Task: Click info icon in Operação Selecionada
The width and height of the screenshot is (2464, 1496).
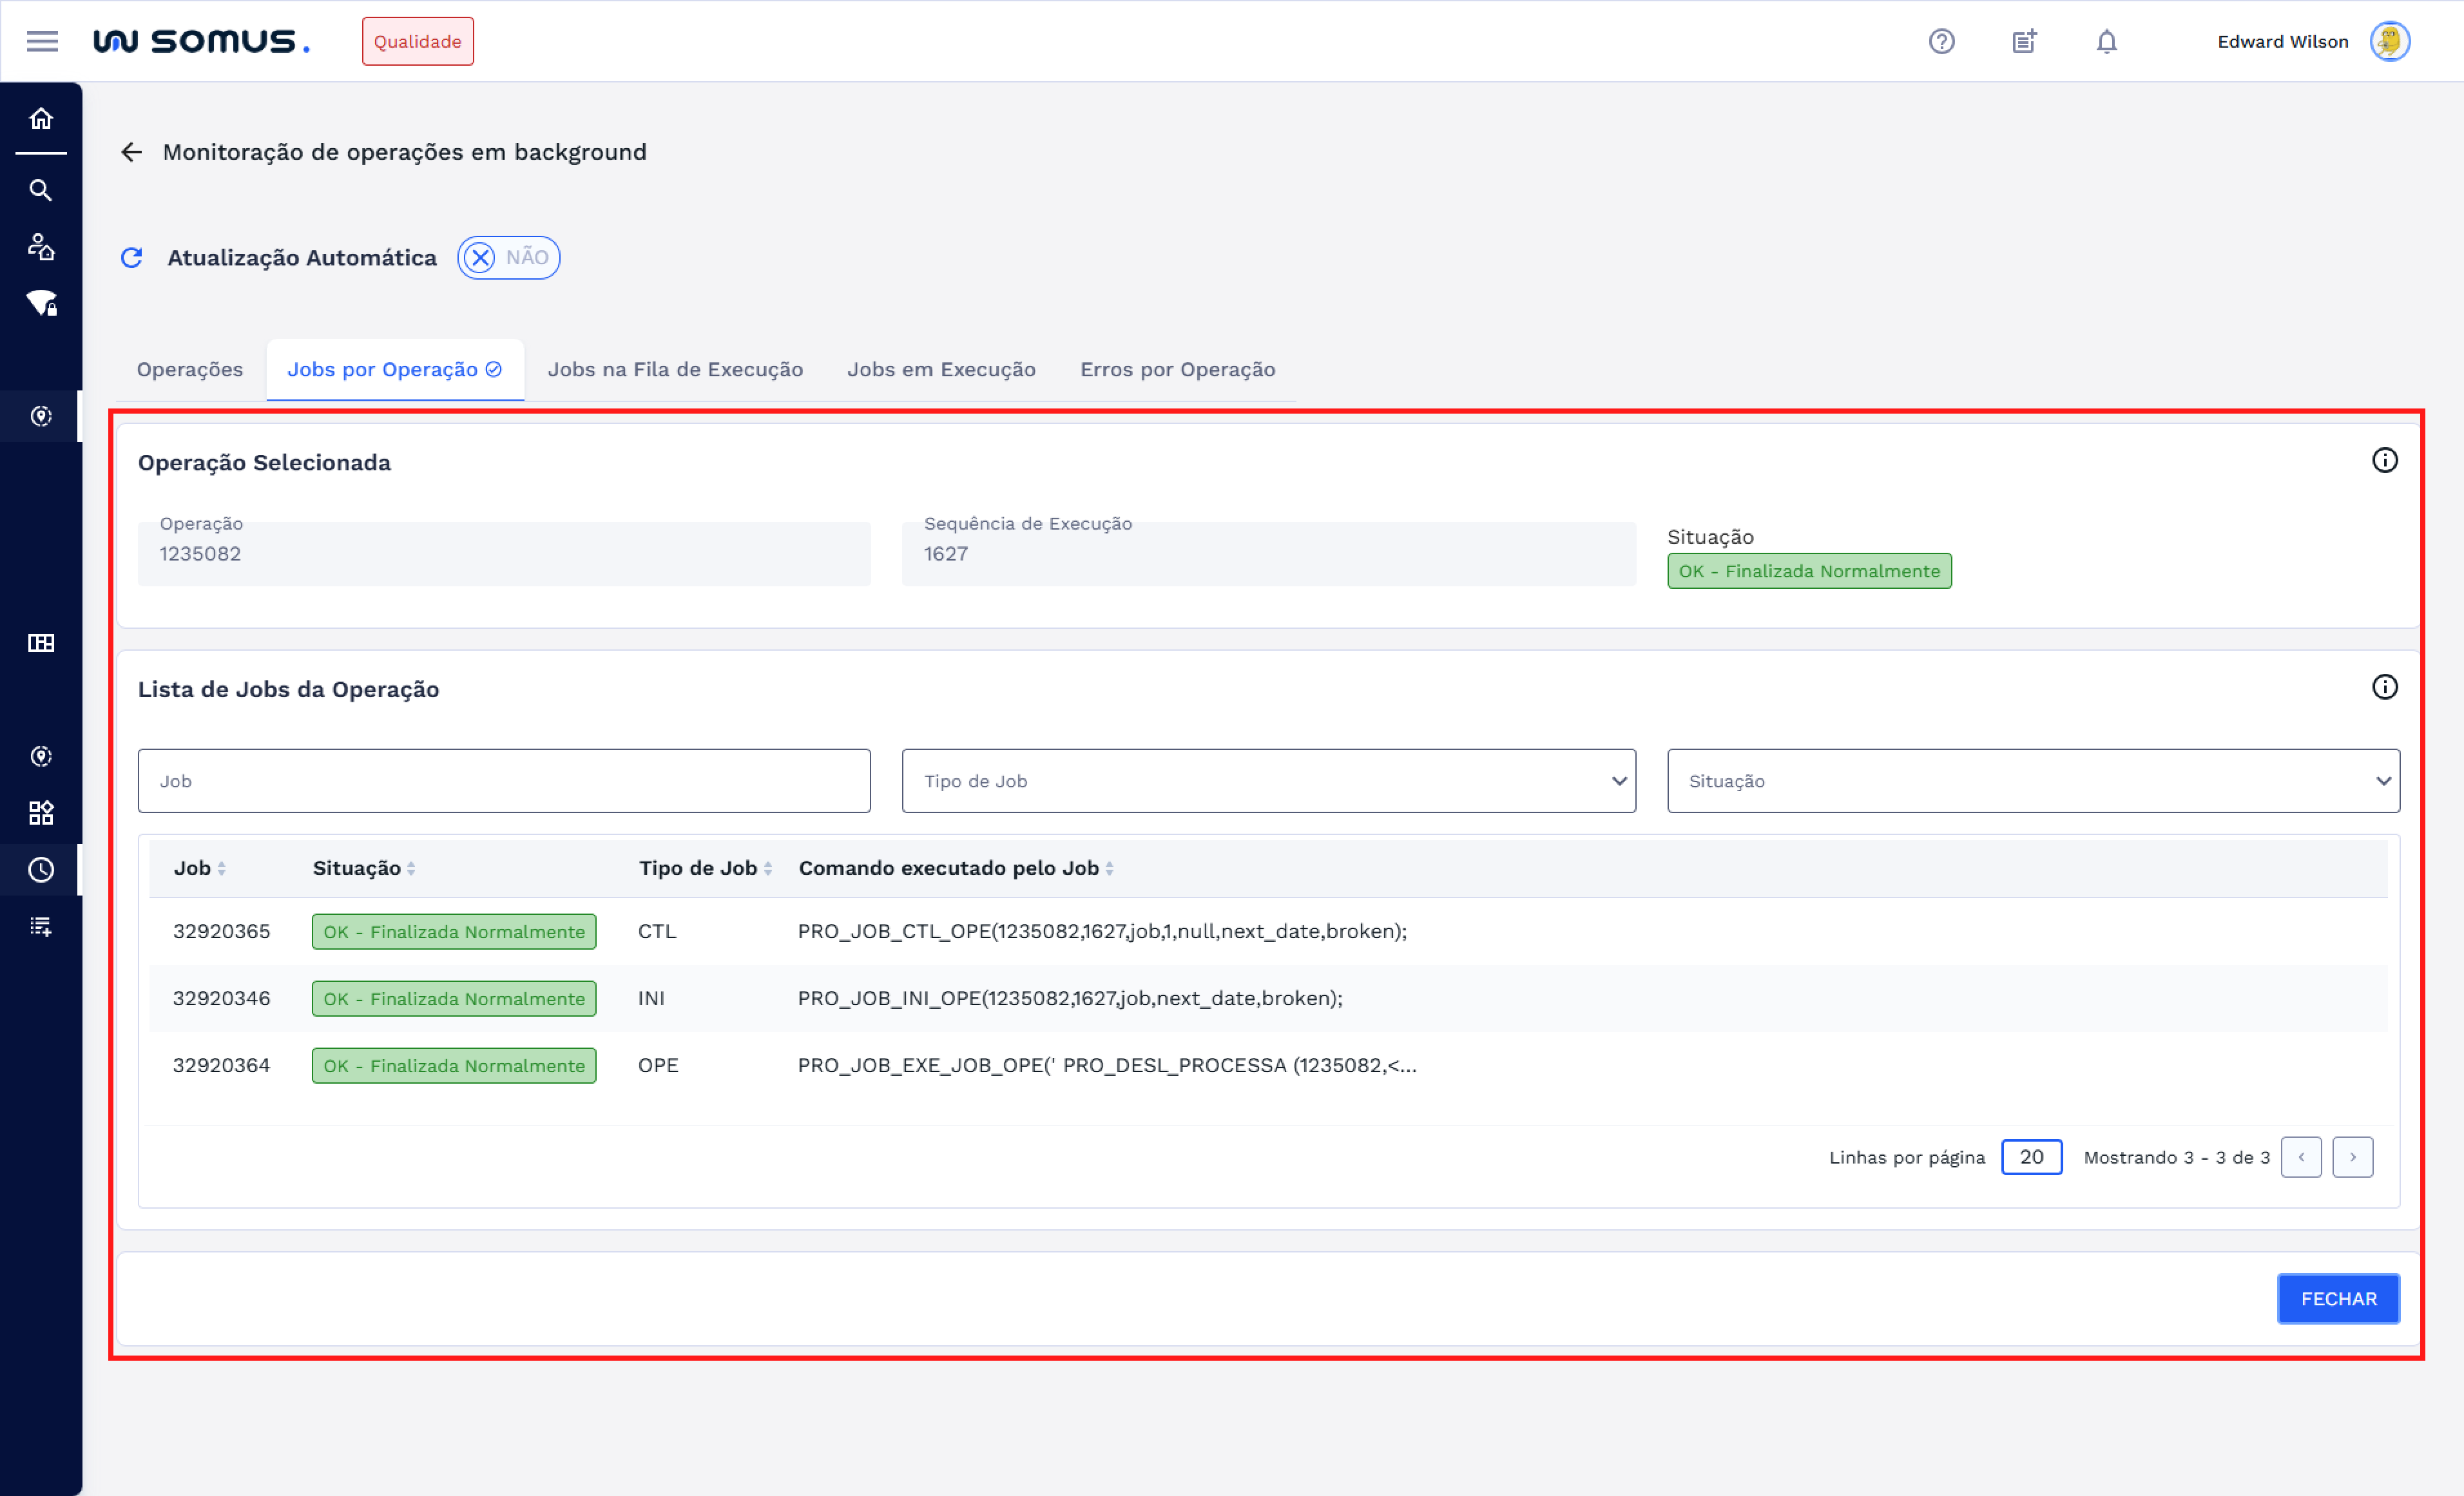Action: (2384, 460)
